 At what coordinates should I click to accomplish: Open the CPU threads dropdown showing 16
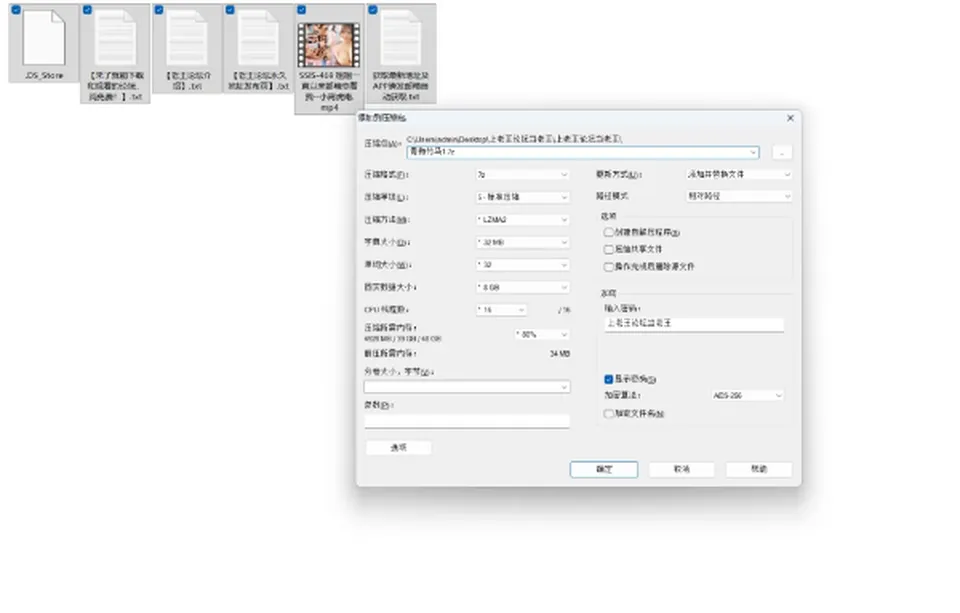coord(501,310)
